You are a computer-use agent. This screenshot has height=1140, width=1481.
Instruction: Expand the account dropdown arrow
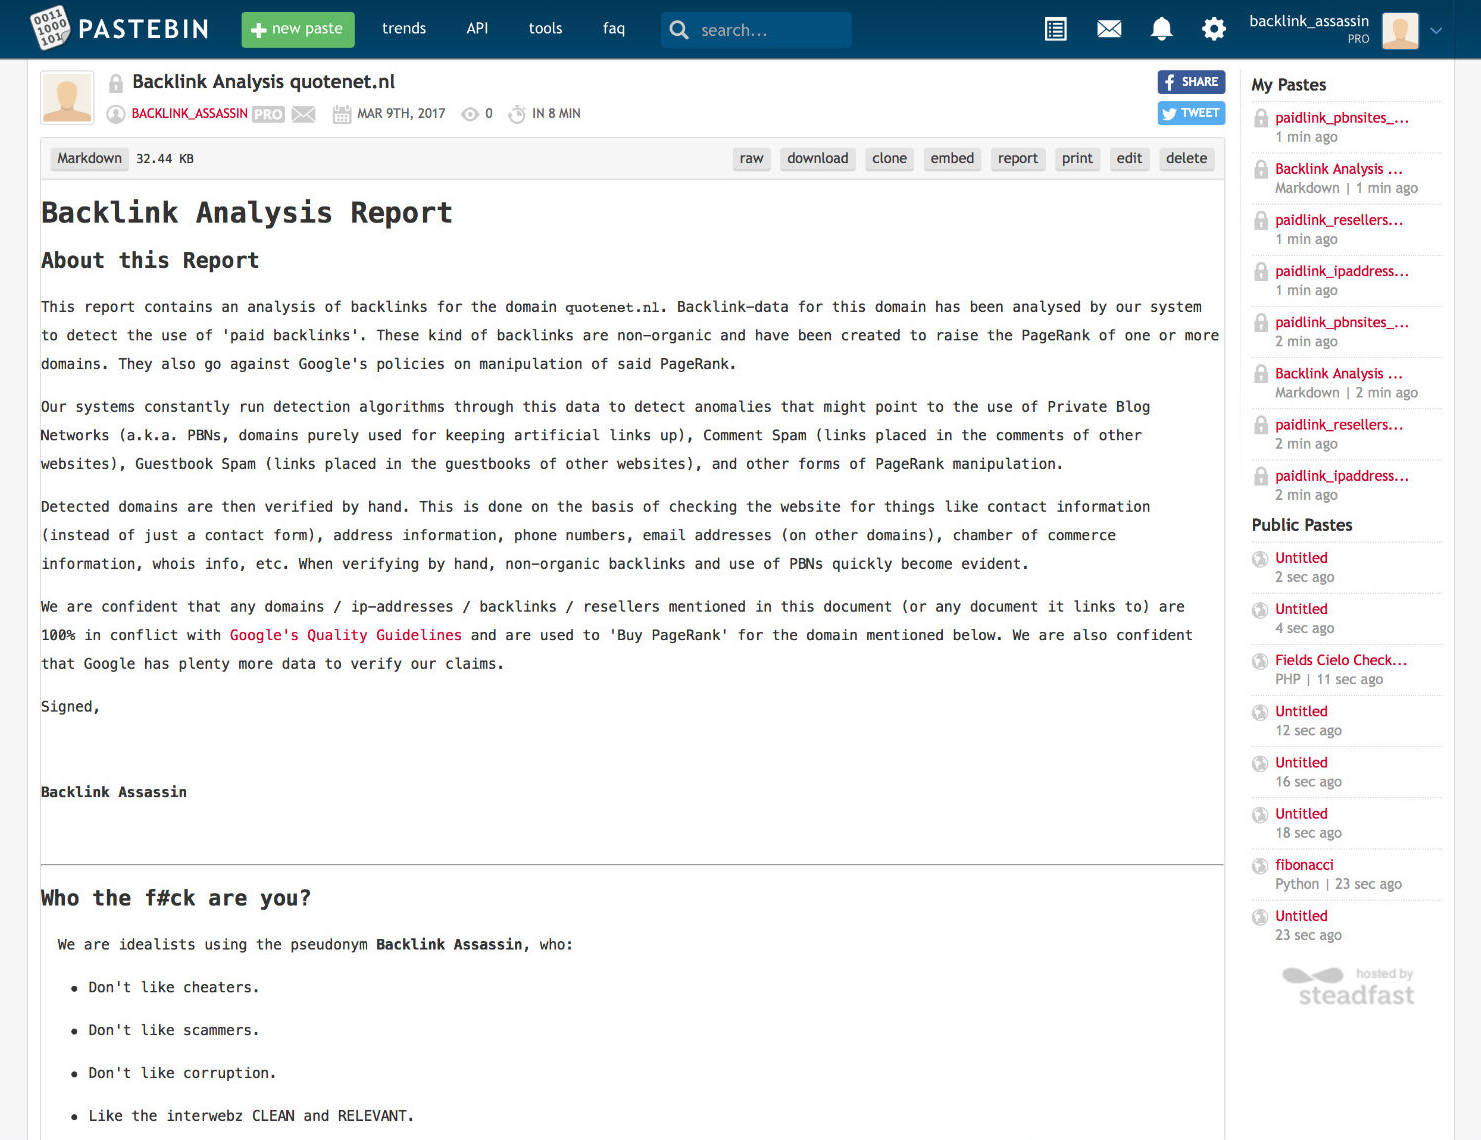pos(1436,30)
